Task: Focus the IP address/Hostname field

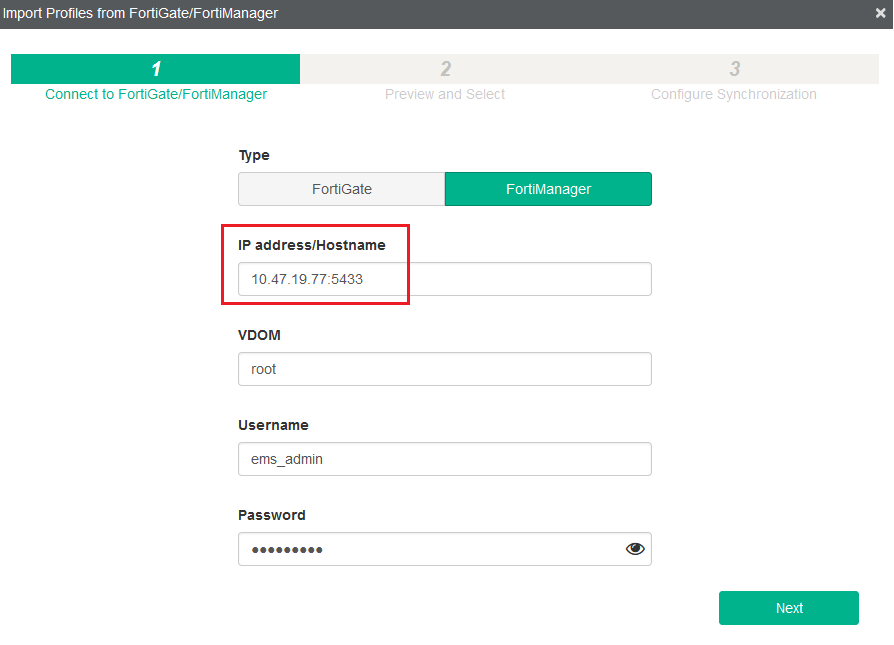Action: click(x=444, y=279)
